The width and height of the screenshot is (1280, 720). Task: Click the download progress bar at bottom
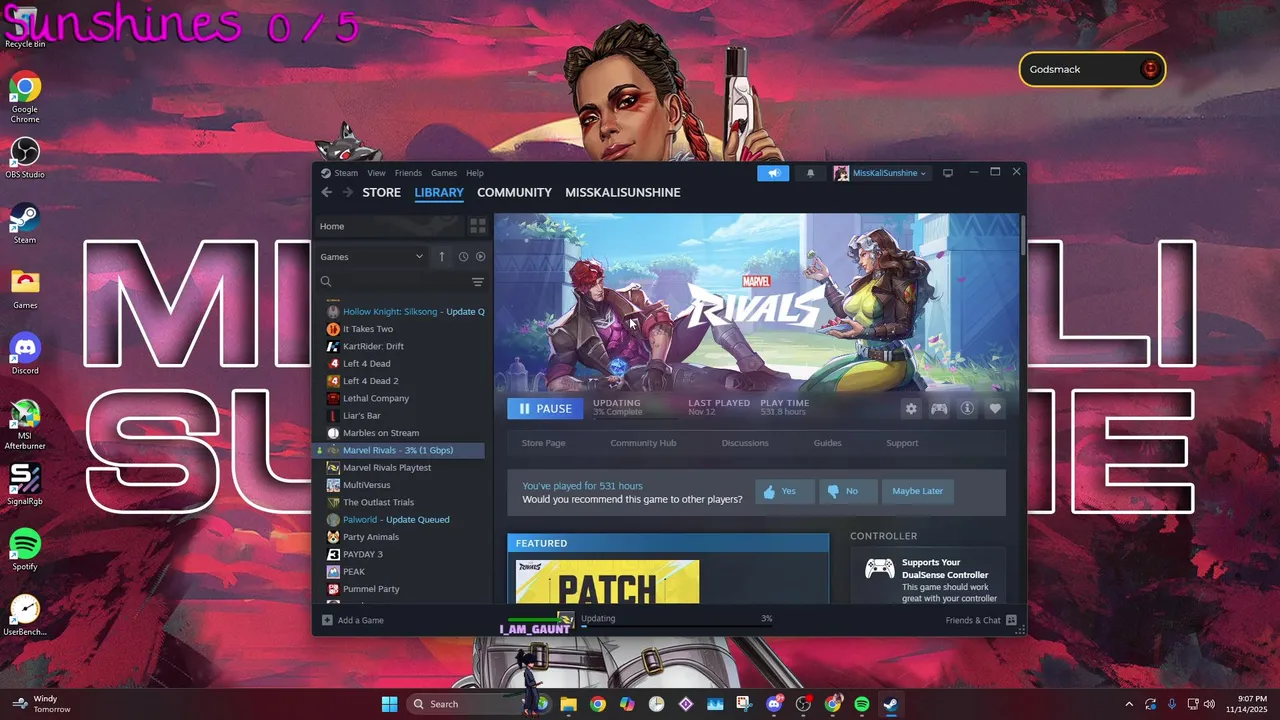coord(677,628)
